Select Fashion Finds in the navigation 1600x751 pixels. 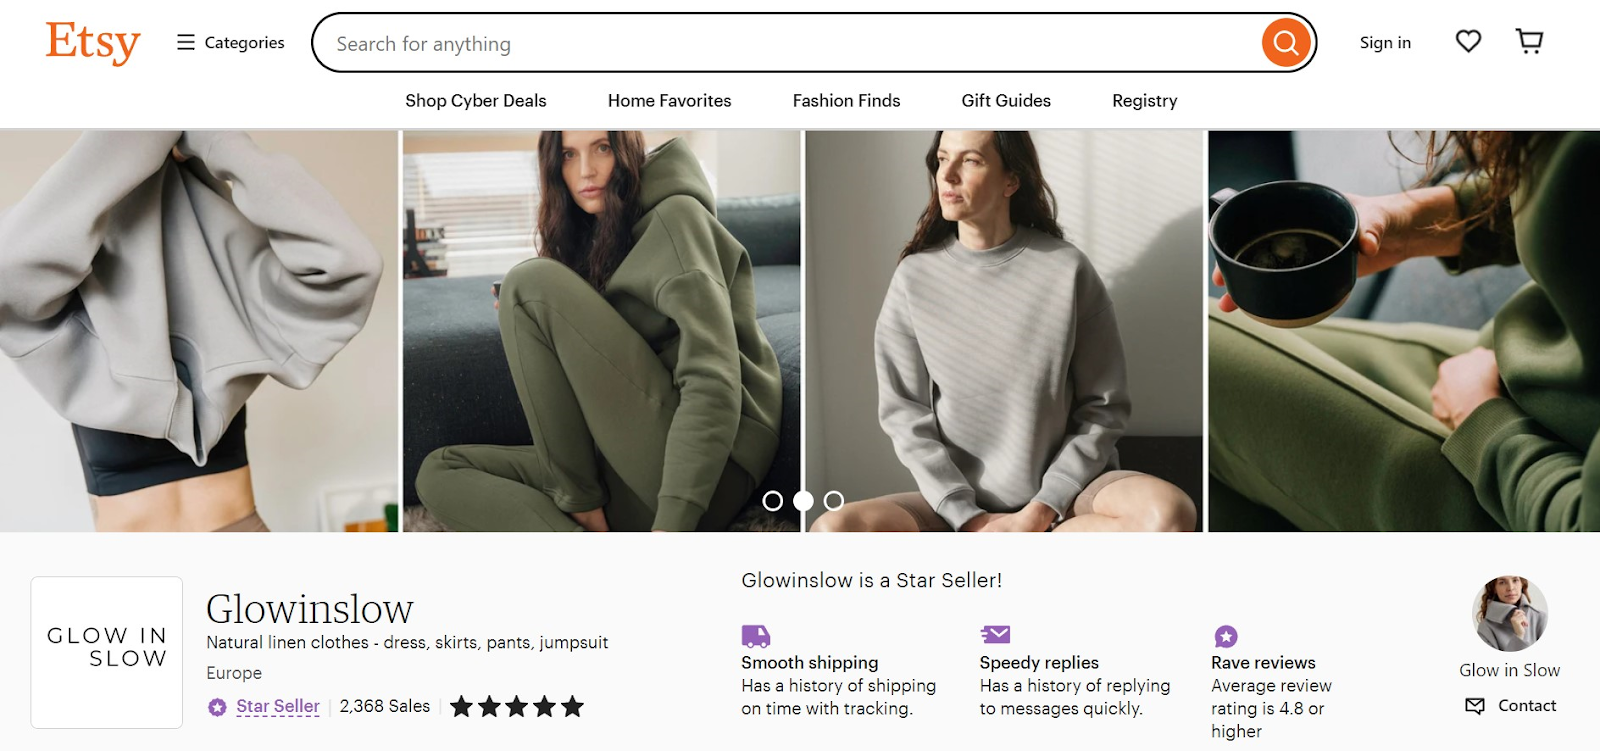click(x=845, y=100)
